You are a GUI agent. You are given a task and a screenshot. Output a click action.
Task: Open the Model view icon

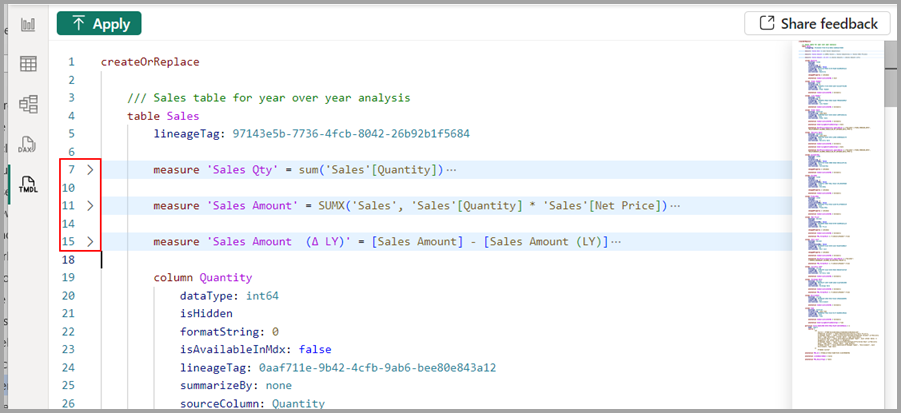click(x=28, y=104)
